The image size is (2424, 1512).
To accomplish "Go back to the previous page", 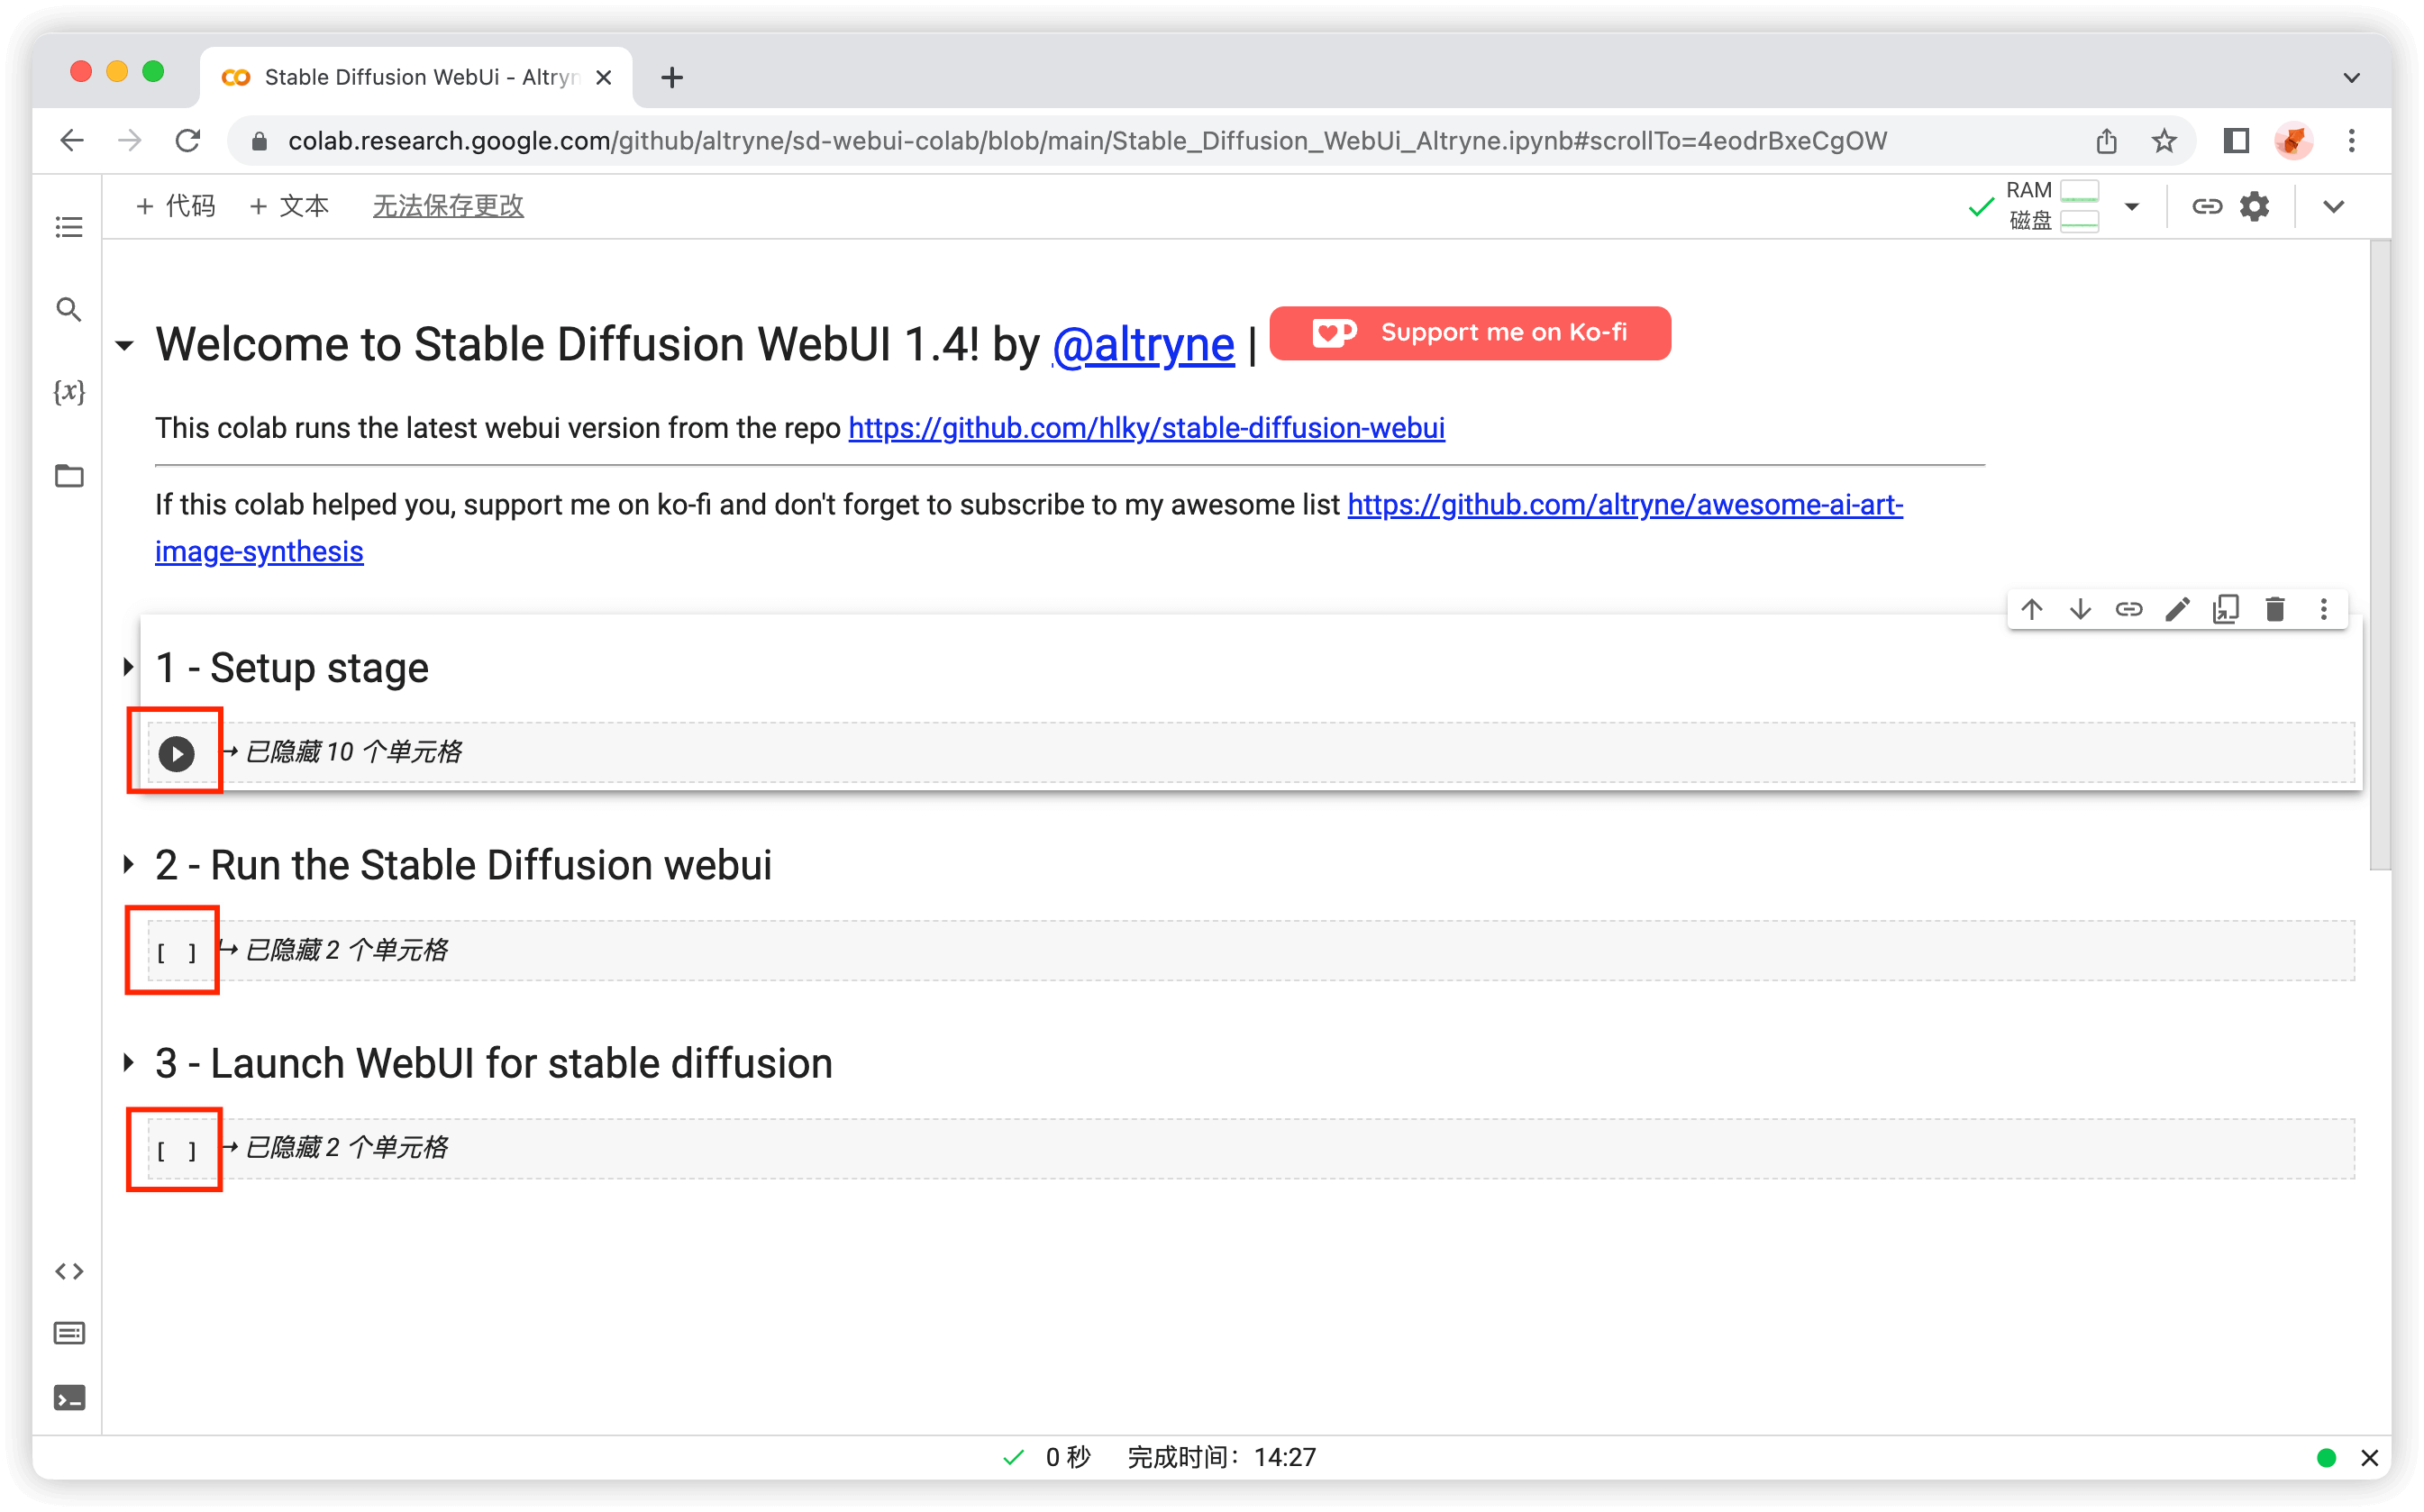I will pos(72,141).
